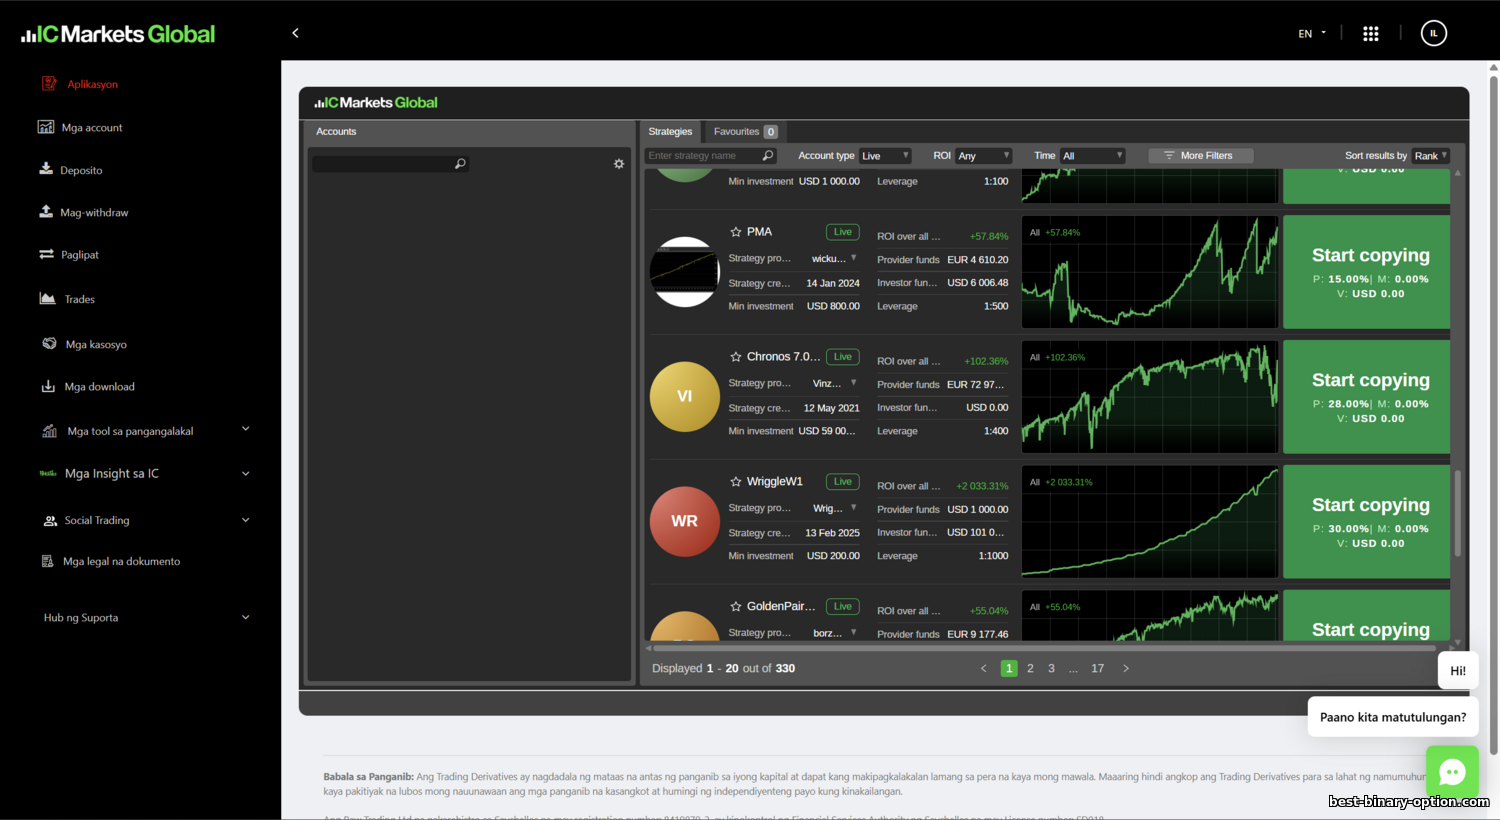This screenshot has width=1500, height=820.
Task: Go to page 2 of strategies
Action: pos(1030,669)
